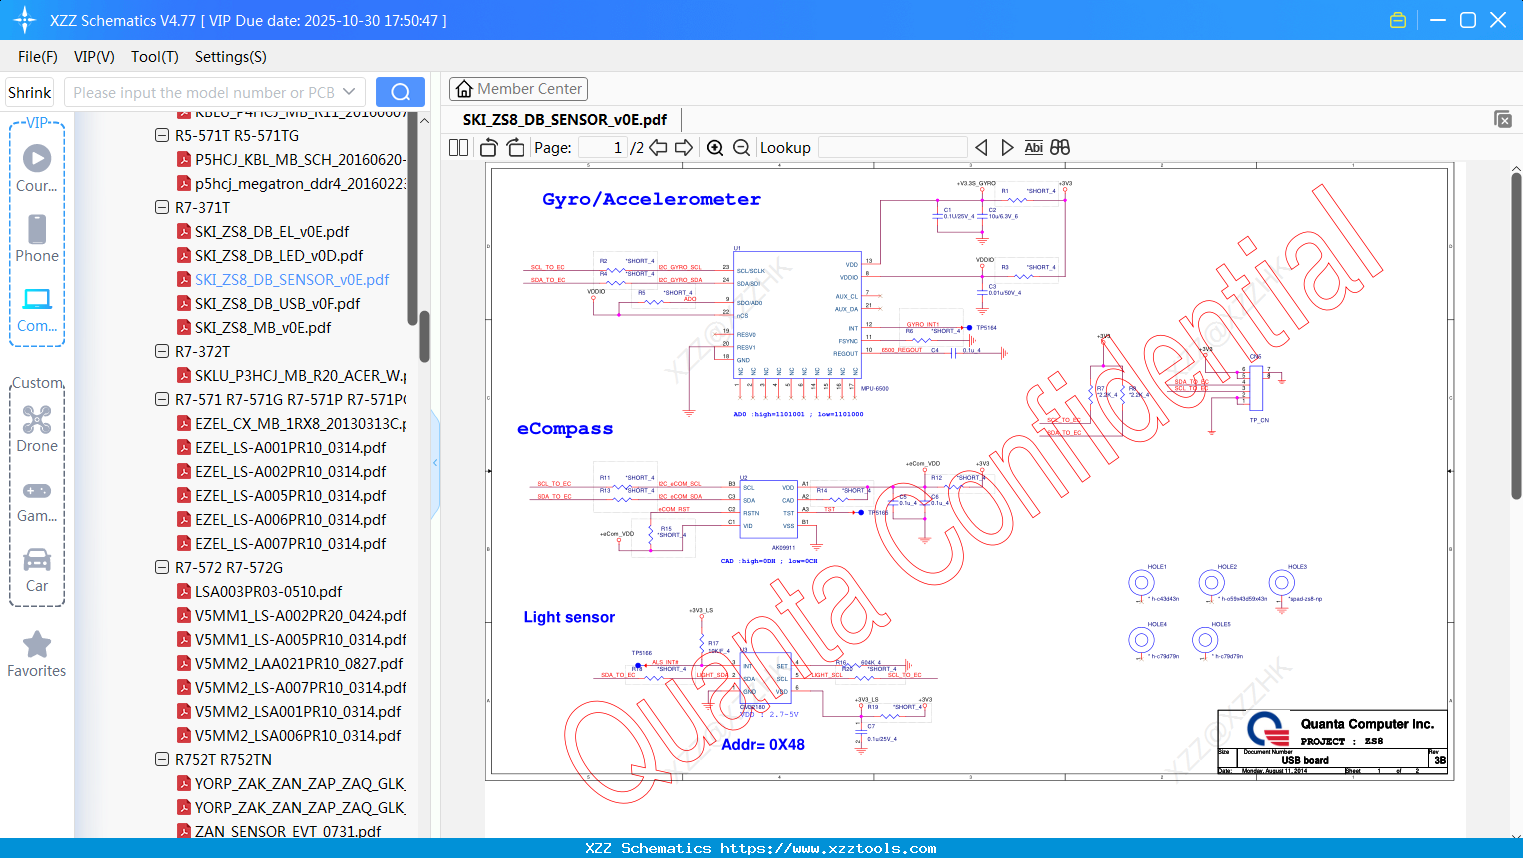Open SKI_ZS8_DB_EL_v0E.pdf from the tree

272,232
